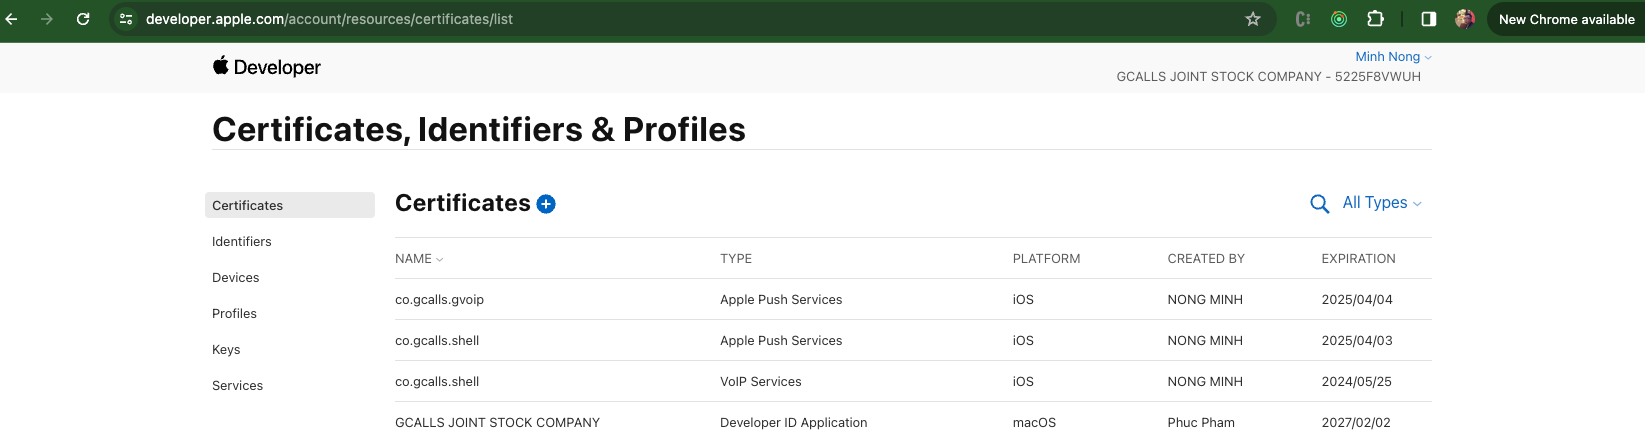The width and height of the screenshot is (1645, 432).
Task: Navigate to Keys section
Action: tap(226, 350)
